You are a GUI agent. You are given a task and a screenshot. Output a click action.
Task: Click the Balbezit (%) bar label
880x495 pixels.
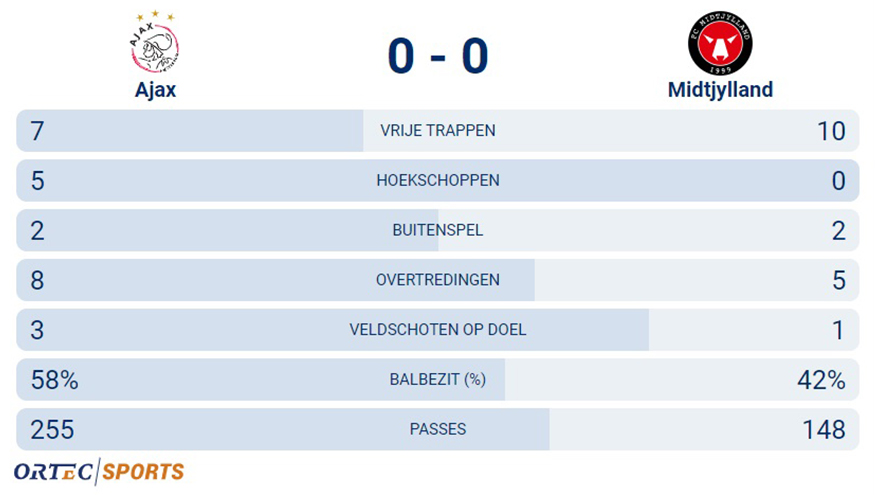pos(438,380)
